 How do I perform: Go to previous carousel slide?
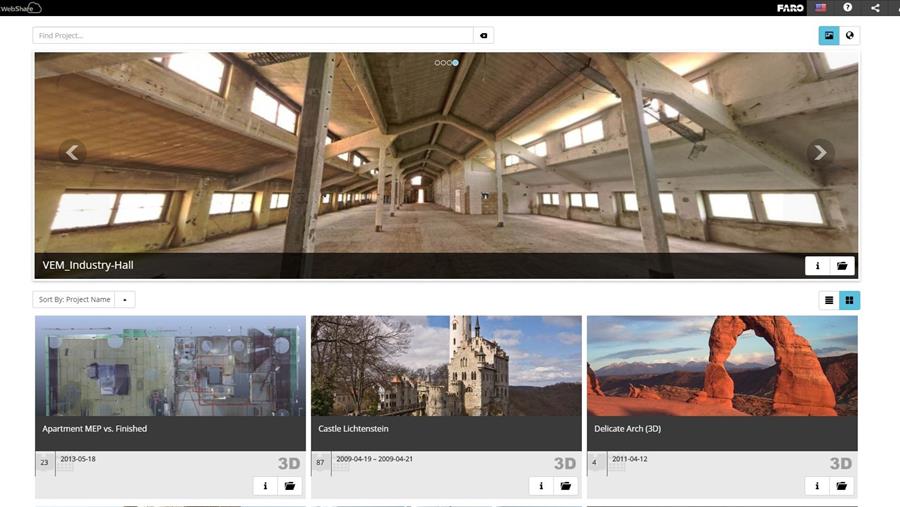click(x=71, y=153)
